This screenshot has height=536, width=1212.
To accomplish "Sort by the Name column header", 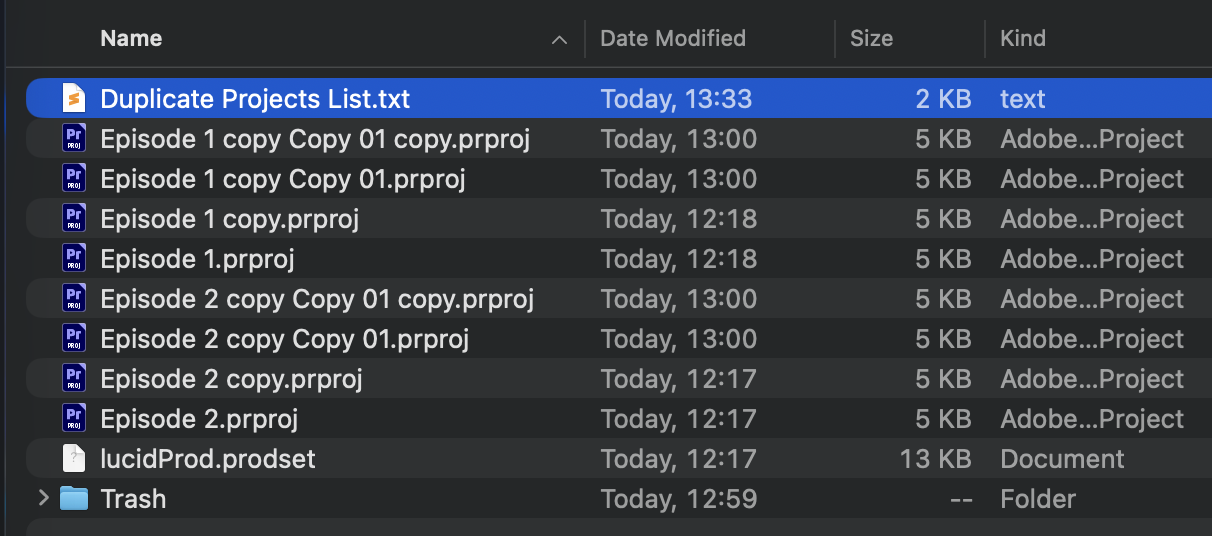I will pos(131,39).
